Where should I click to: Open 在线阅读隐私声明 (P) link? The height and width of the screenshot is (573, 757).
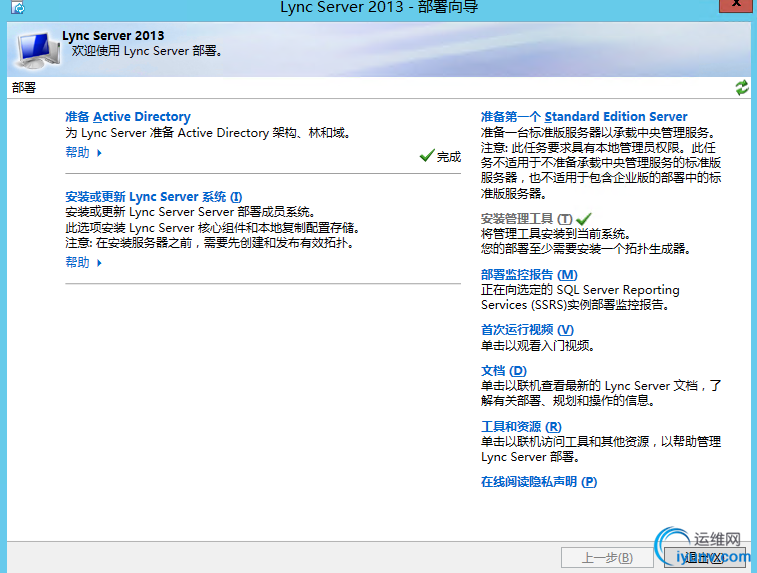coord(539,482)
